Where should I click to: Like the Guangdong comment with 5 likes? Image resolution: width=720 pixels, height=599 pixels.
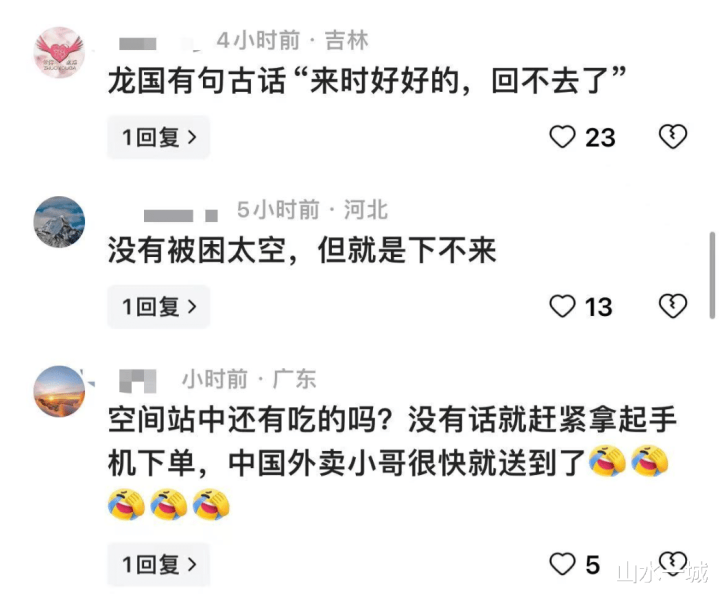[x=562, y=564]
